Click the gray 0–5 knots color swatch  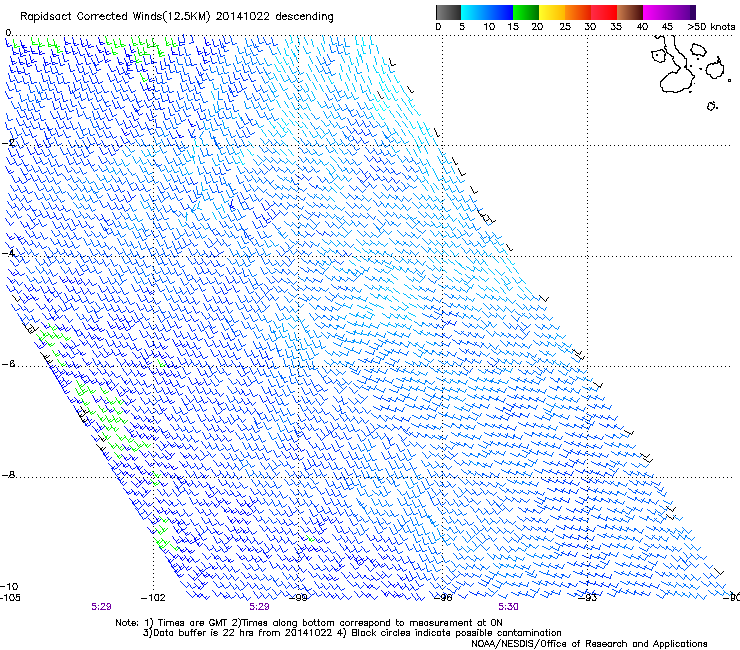[x=448, y=12]
